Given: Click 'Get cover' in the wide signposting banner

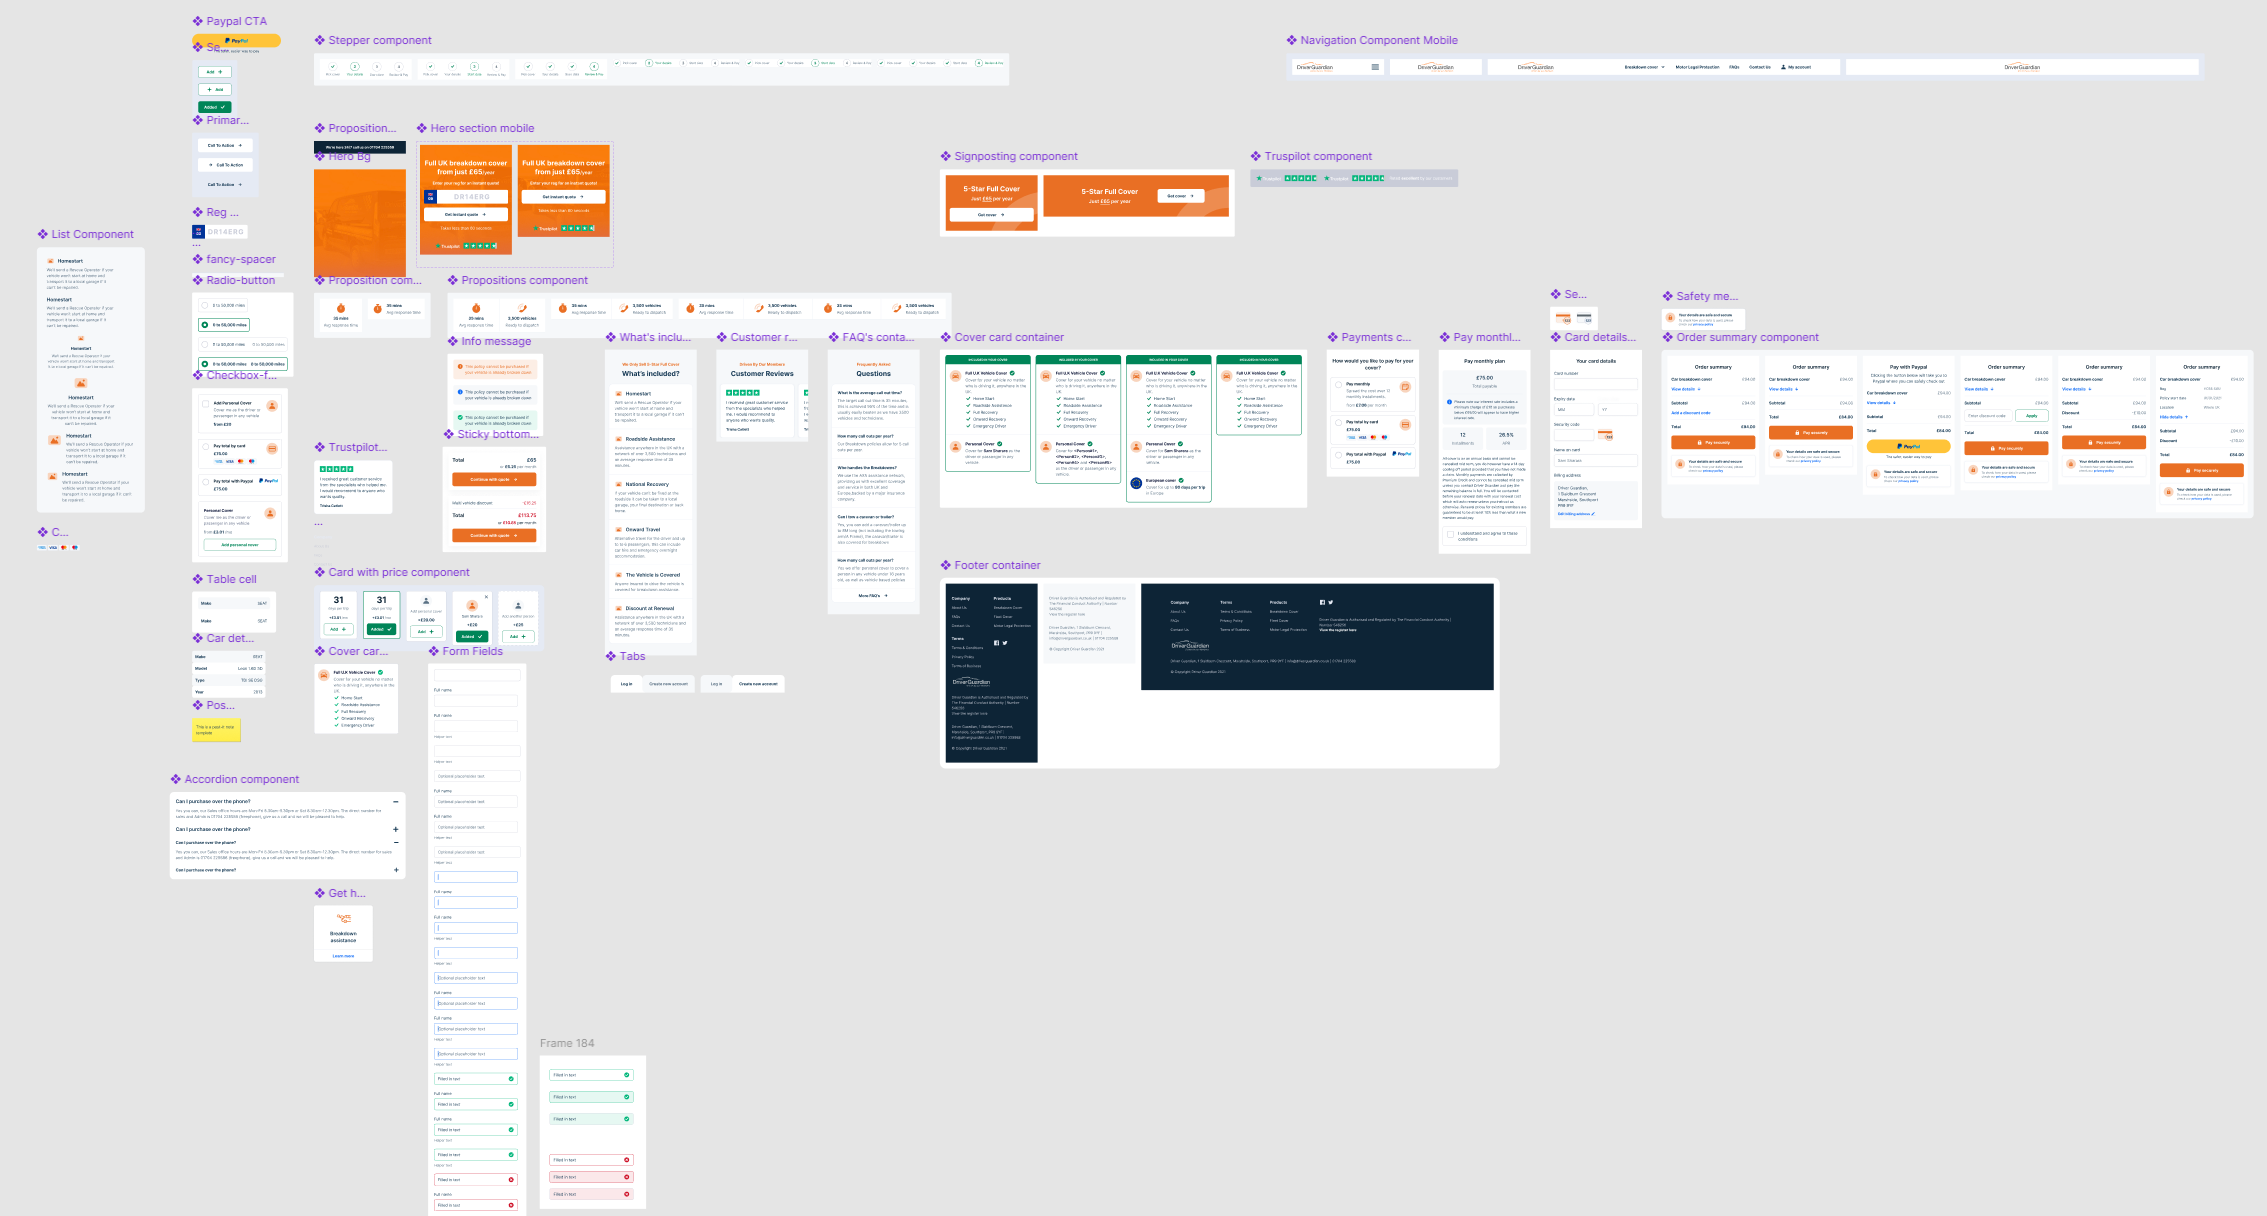Looking at the screenshot, I should (x=1180, y=196).
